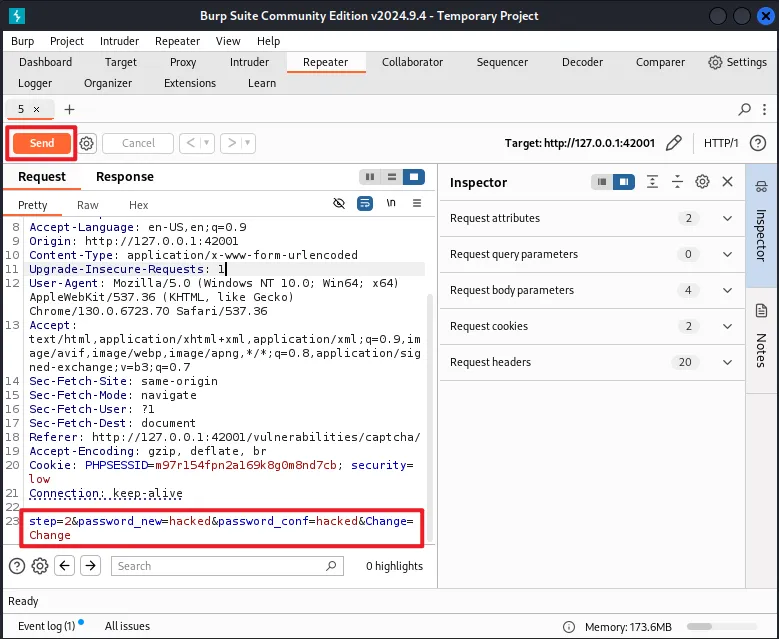Image resolution: width=779 pixels, height=639 pixels.
Task: Switch to tabbed layout view
Action: [x=414, y=177]
